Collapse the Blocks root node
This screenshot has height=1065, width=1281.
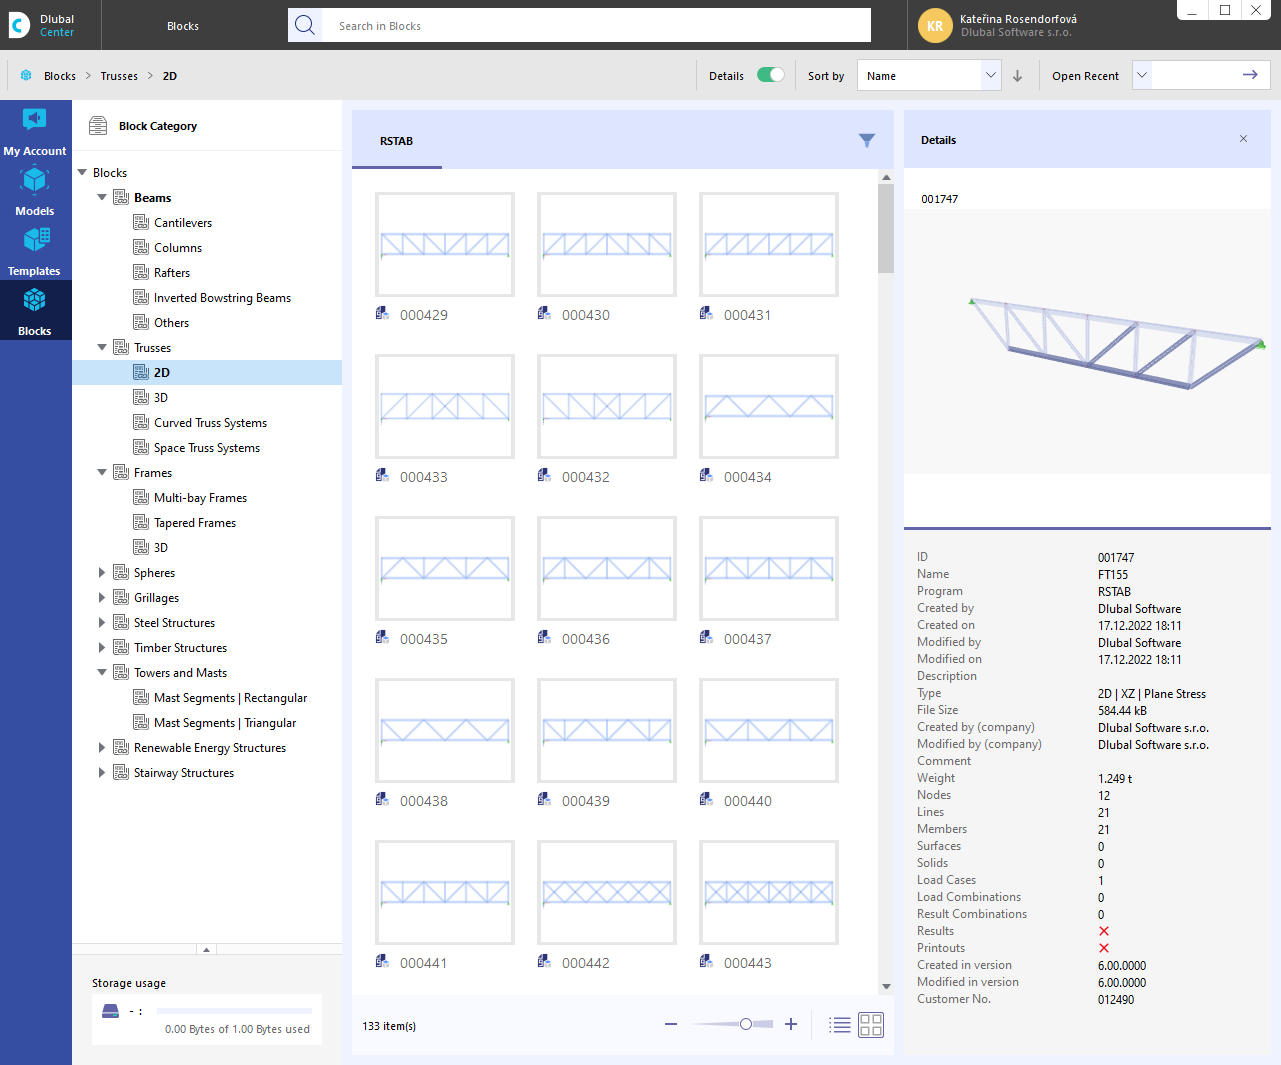[82, 172]
